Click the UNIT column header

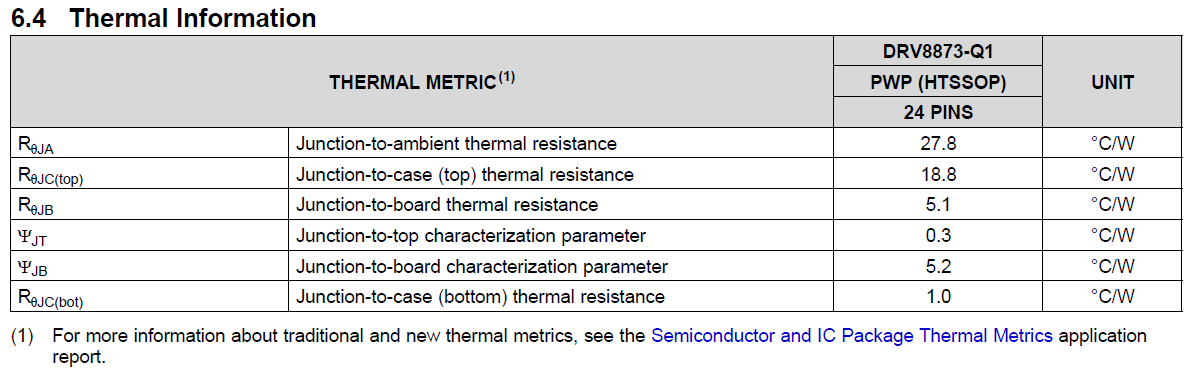point(1111,83)
